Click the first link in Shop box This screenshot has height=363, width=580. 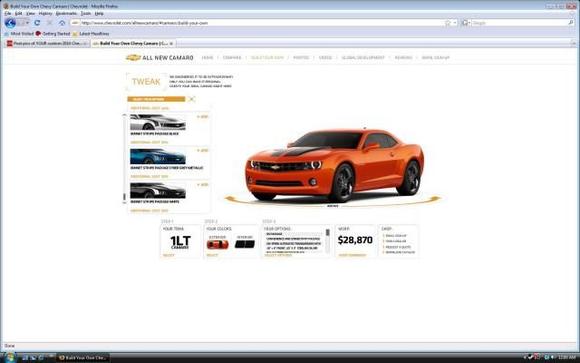click(396, 236)
